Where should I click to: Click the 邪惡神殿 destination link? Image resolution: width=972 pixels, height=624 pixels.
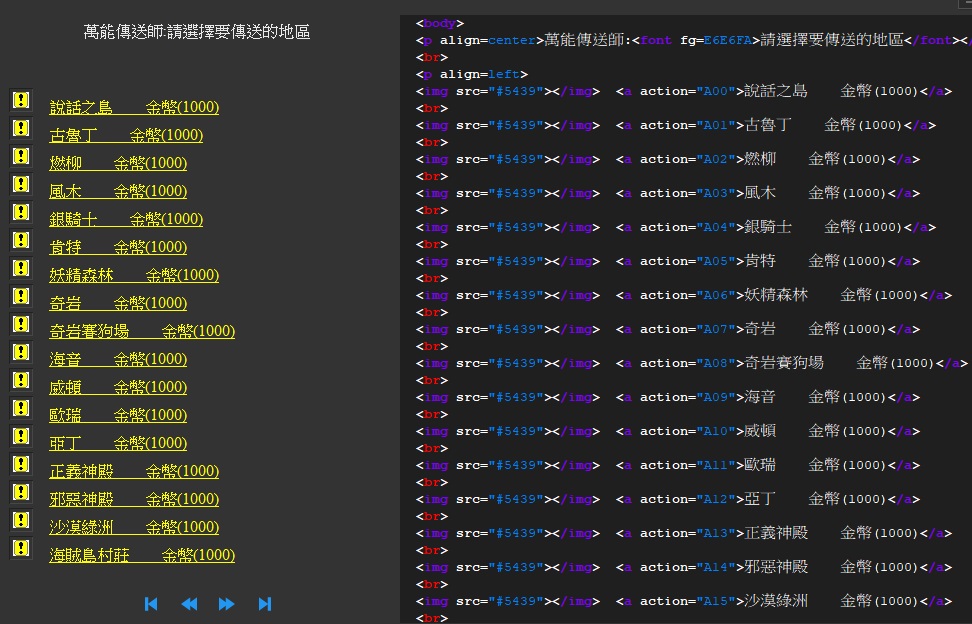(134, 499)
